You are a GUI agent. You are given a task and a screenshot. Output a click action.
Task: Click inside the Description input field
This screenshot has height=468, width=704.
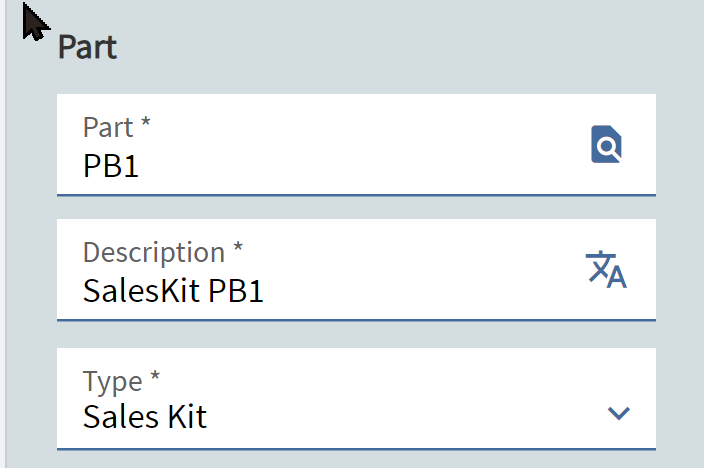tap(356, 270)
